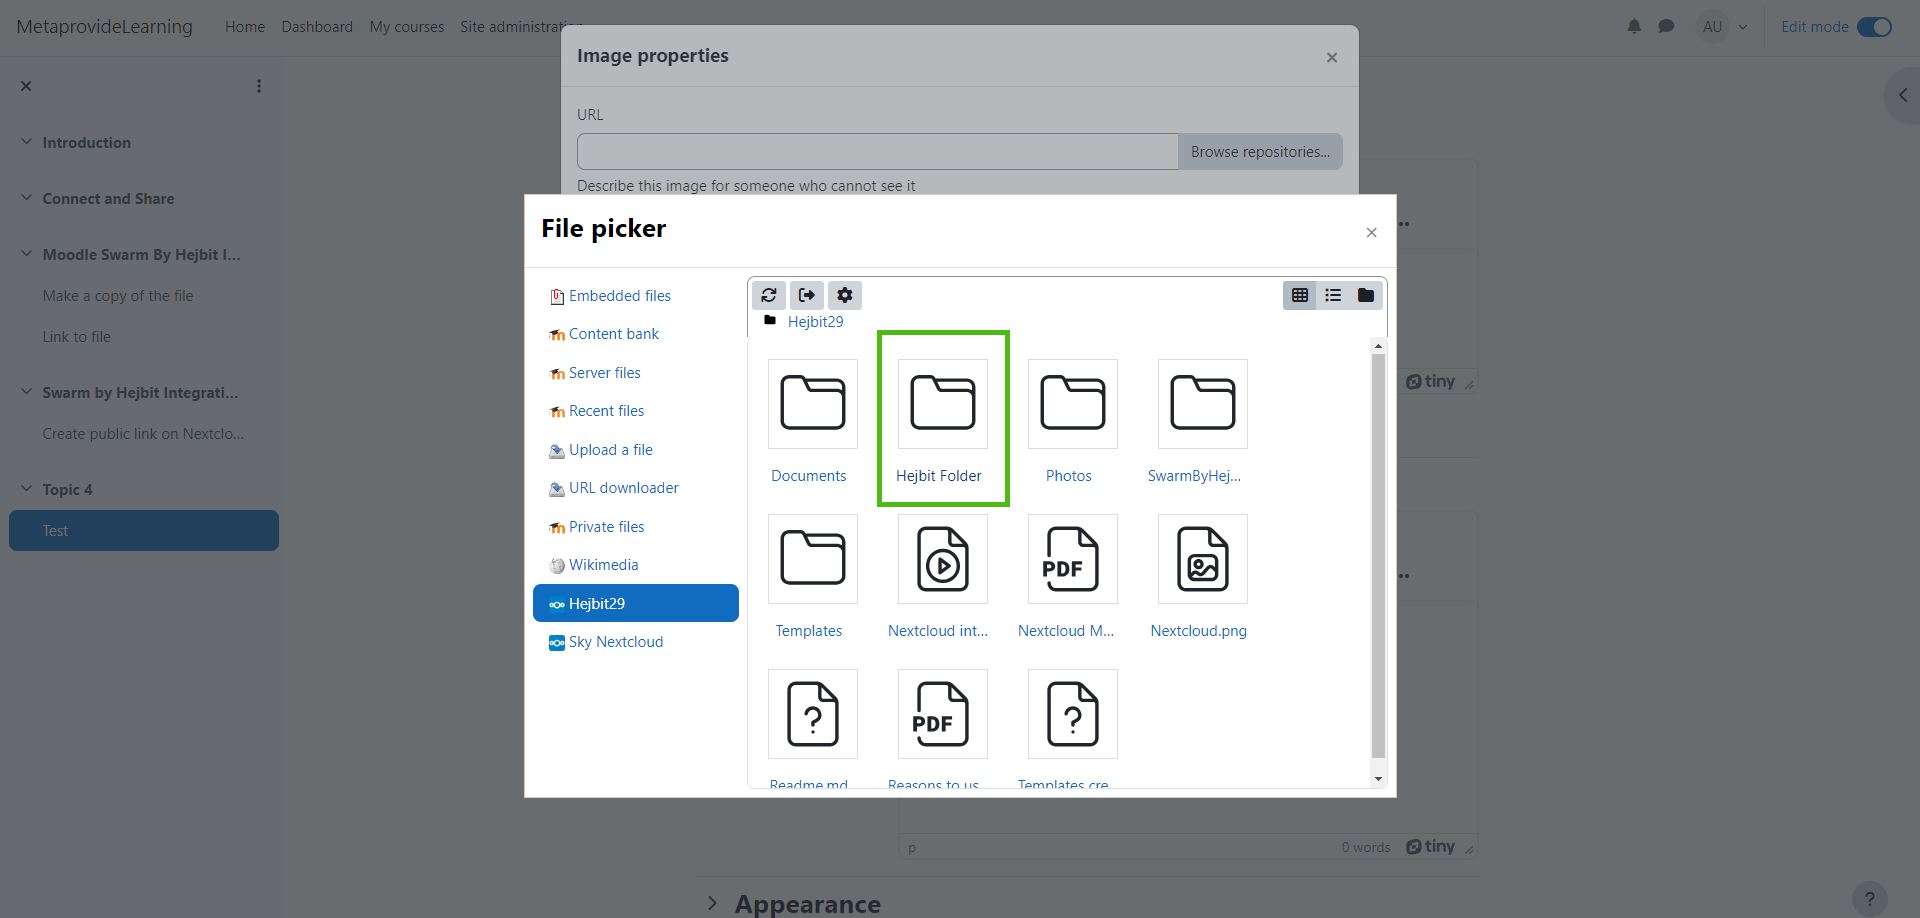Screen dimensions: 1920x918
Task: Click scrollbar down arrow in file picker
Action: point(1378,779)
